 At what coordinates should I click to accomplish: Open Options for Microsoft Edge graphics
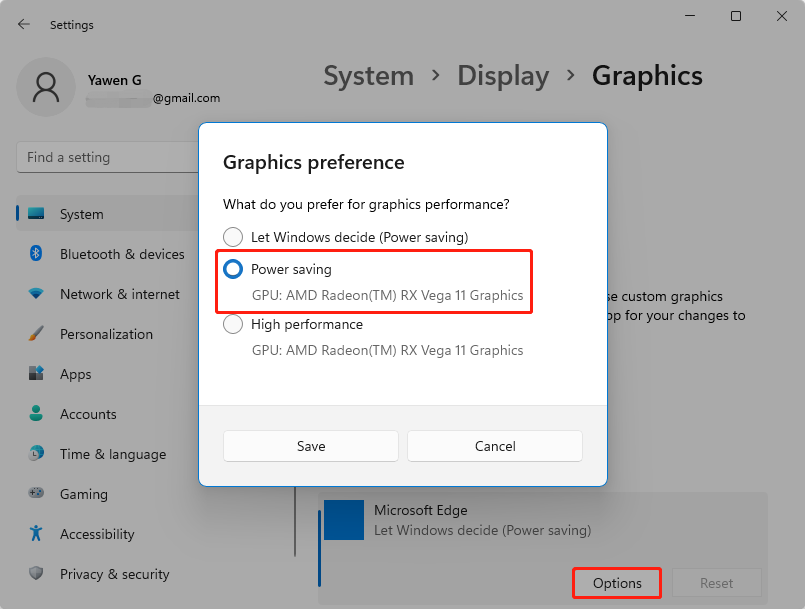point(616,583)
